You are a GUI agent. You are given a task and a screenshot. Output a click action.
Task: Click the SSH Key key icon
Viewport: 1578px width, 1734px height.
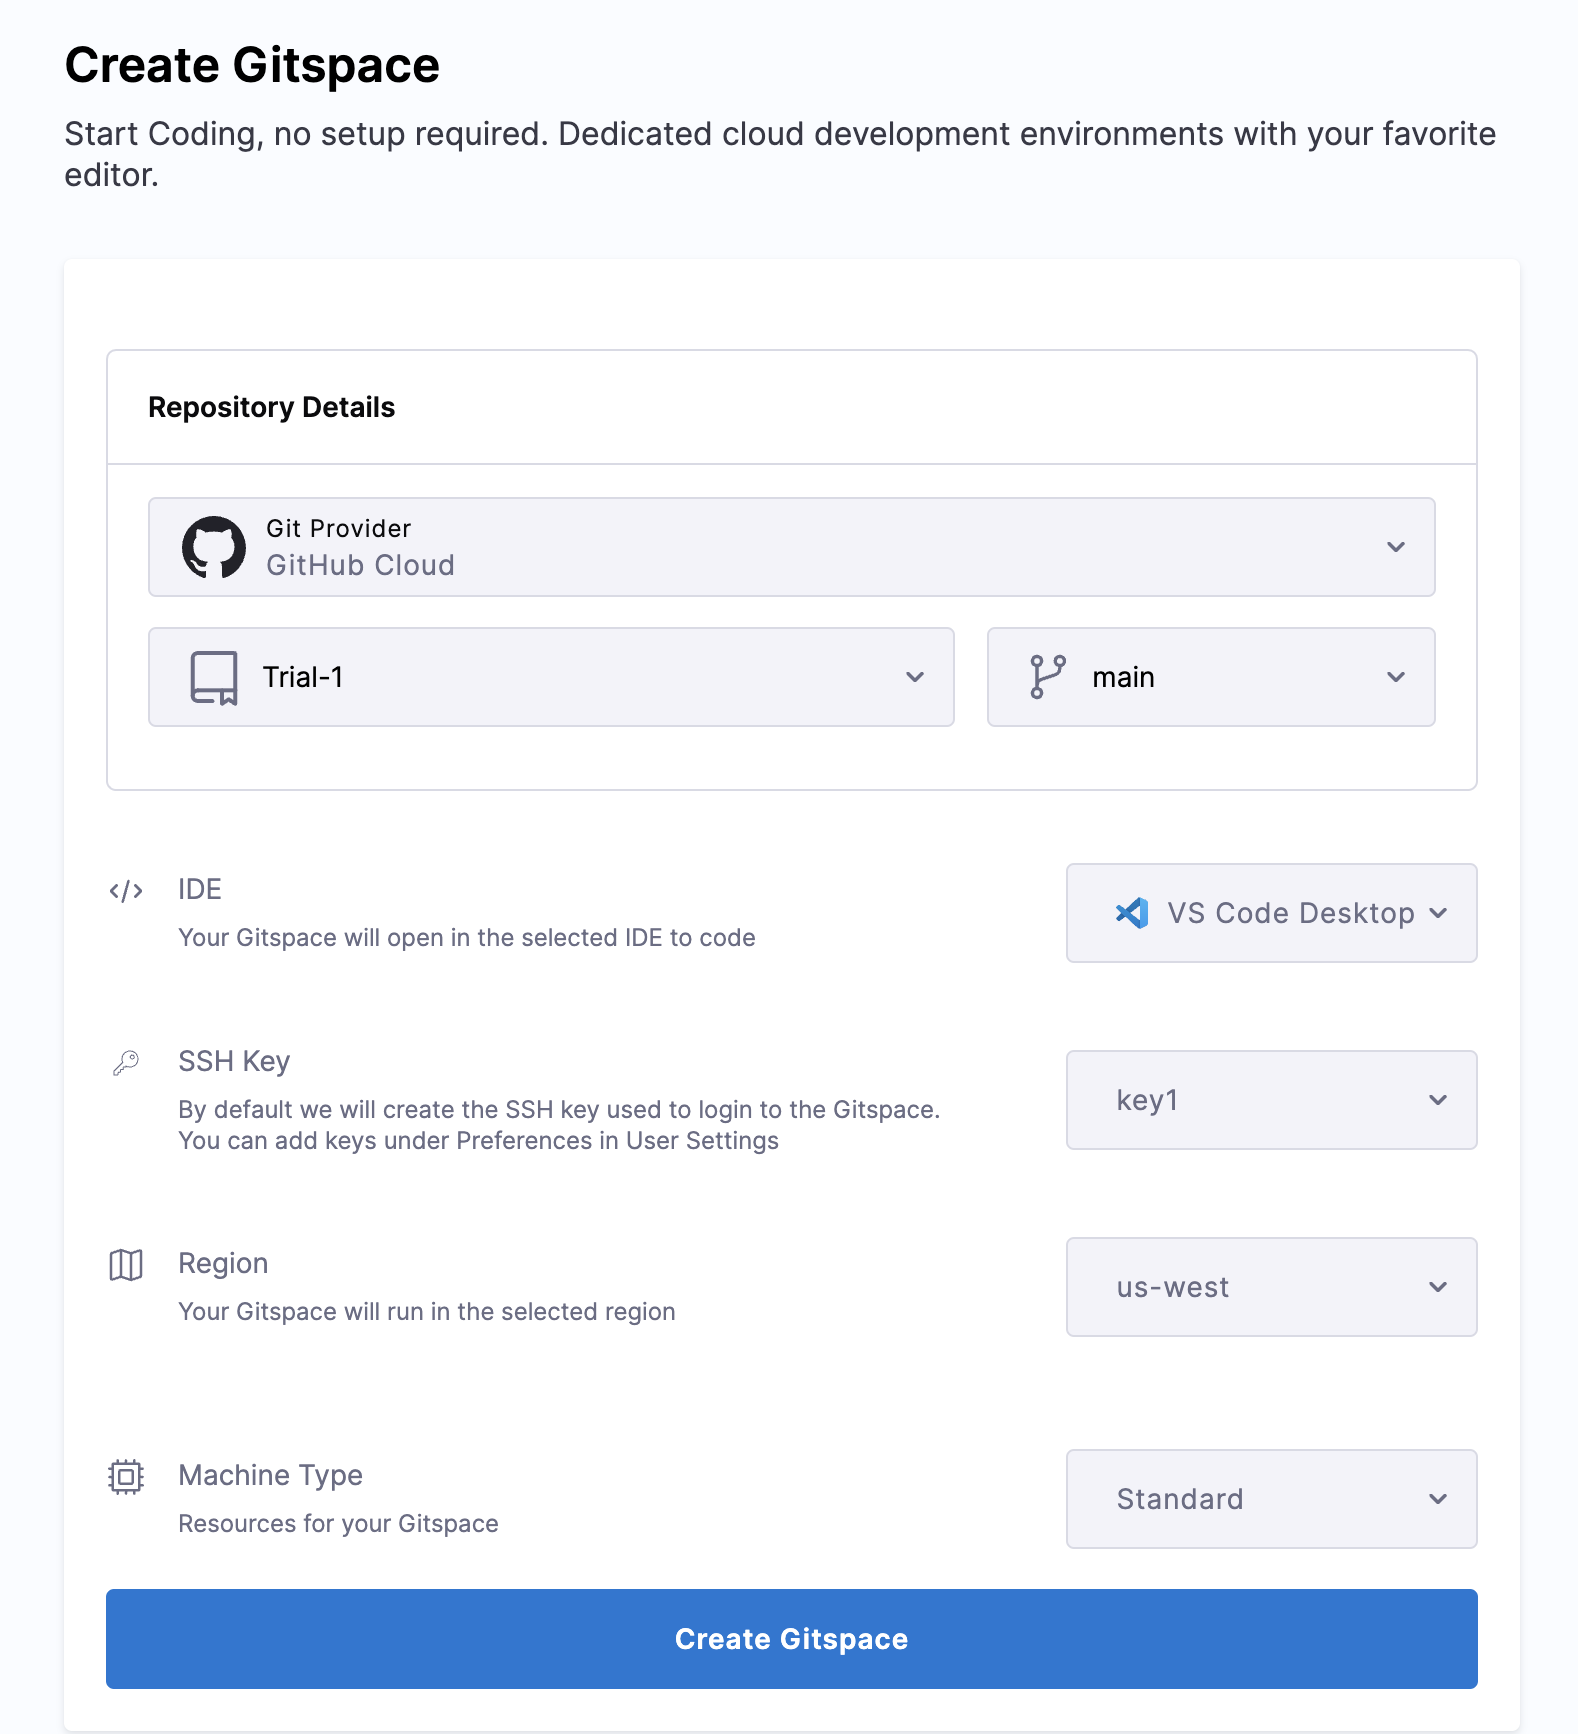tap(126, 1062)
